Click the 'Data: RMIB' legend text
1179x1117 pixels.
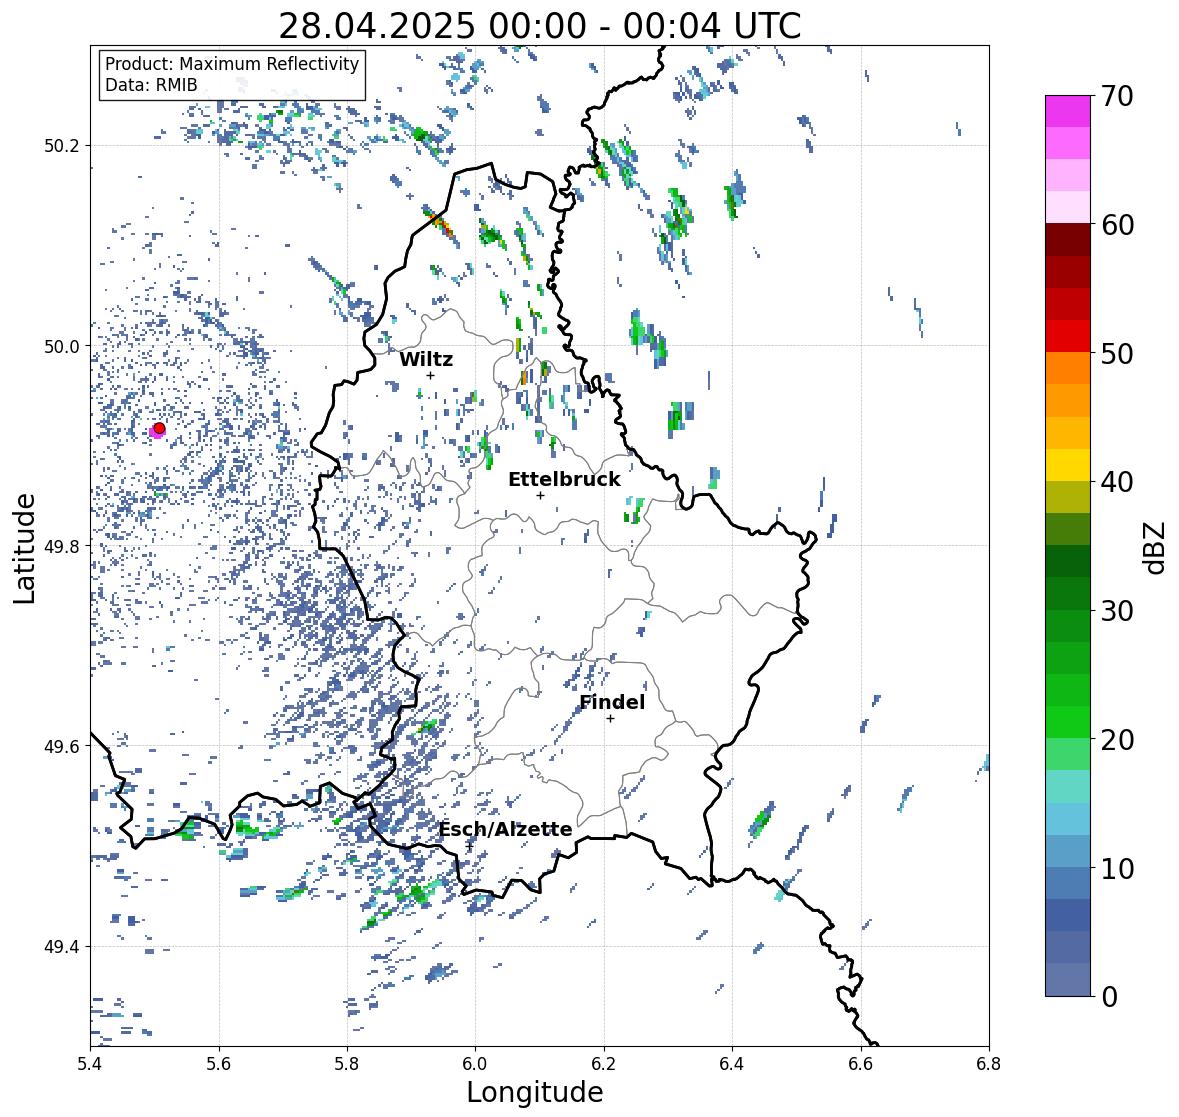(x=151, y=85)
